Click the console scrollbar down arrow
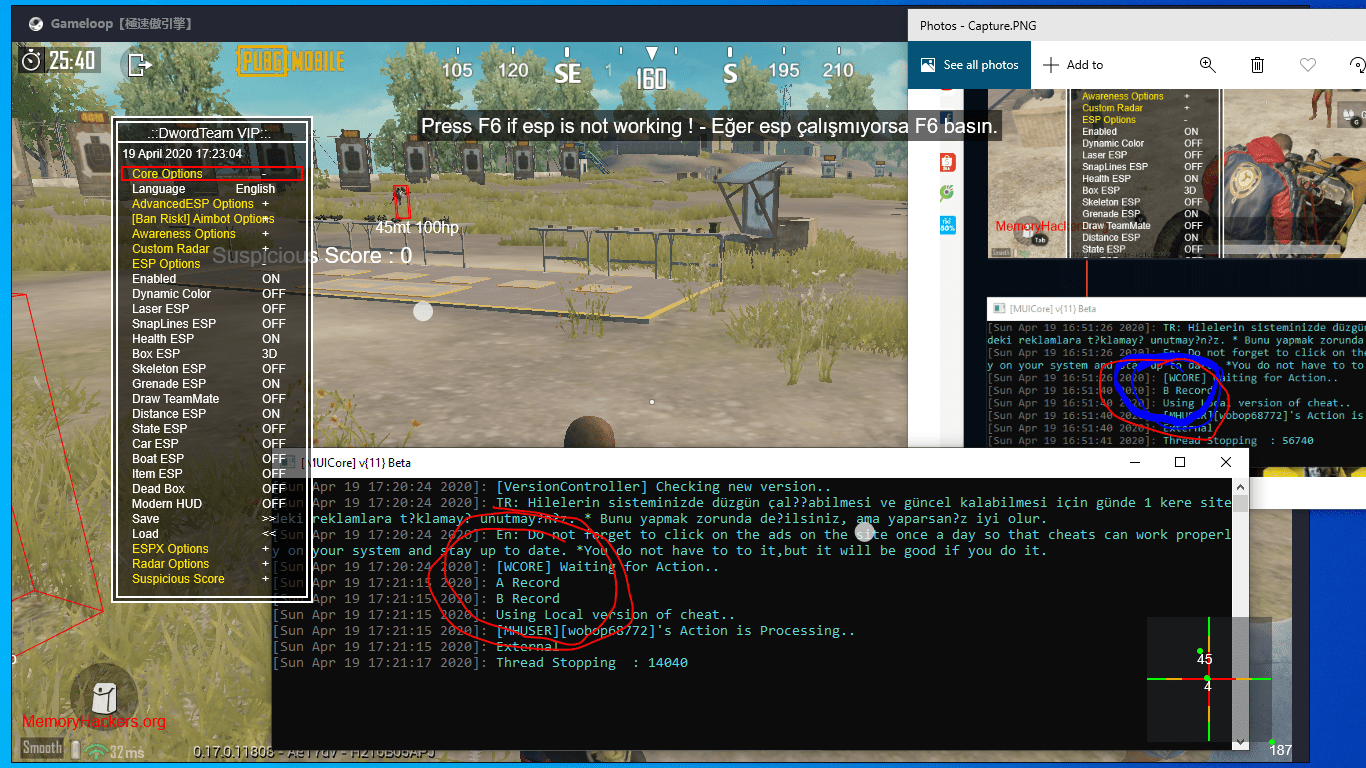Image resolution: width=1366 pixels, height=768 pixels. coord(1240,742)
